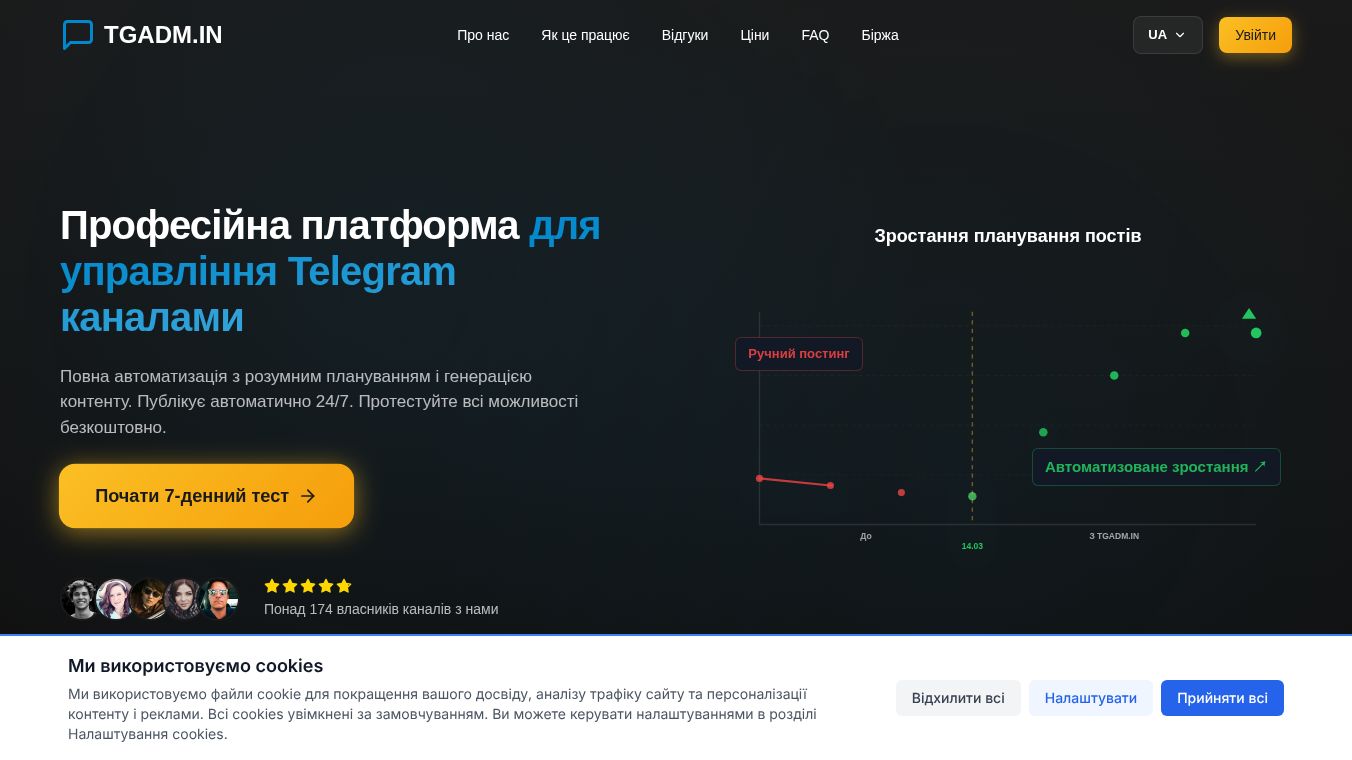Click the TGADM.IN chat bubble logo icon
This screenshot has height=760, width=1352.
pyautogui.click(x=78, y=35)
